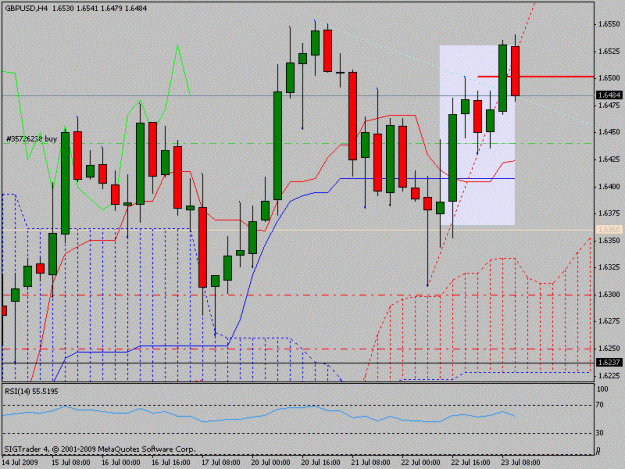Click the 1.6225 price scale label

(x=609, y=375)
